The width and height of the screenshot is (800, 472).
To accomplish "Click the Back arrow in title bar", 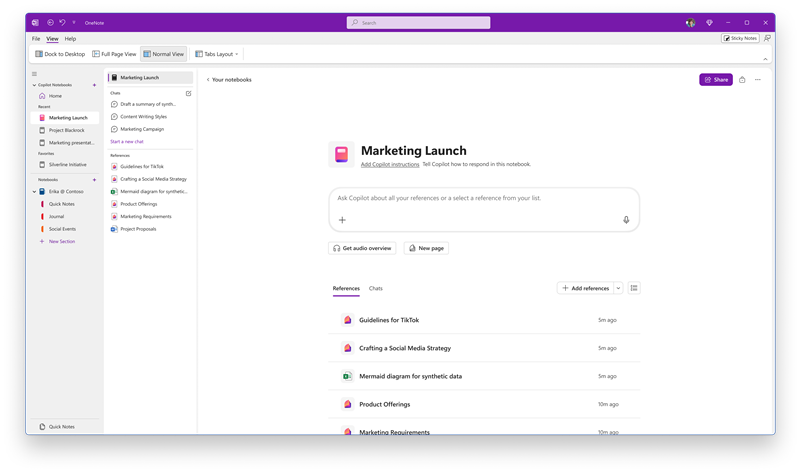I will coord(50,22).
